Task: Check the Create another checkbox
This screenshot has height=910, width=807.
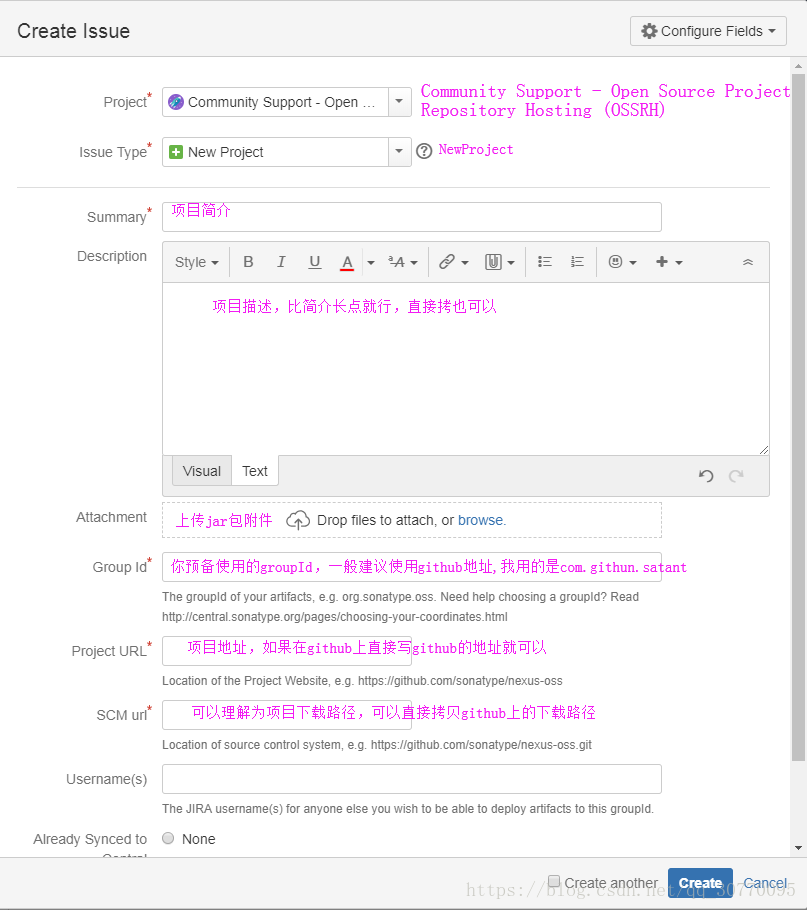Action: [554, 882]
